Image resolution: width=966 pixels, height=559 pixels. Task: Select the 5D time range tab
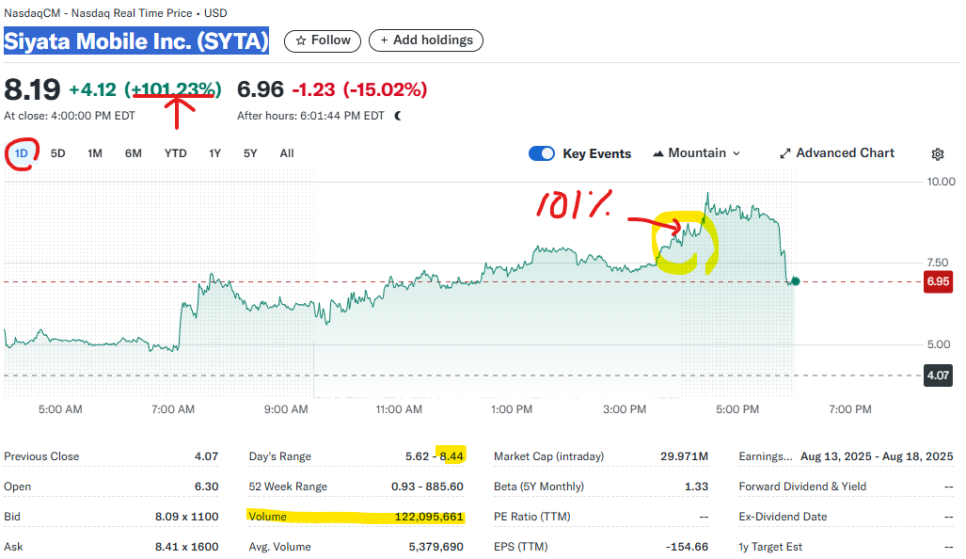click(x=58, y=153)
